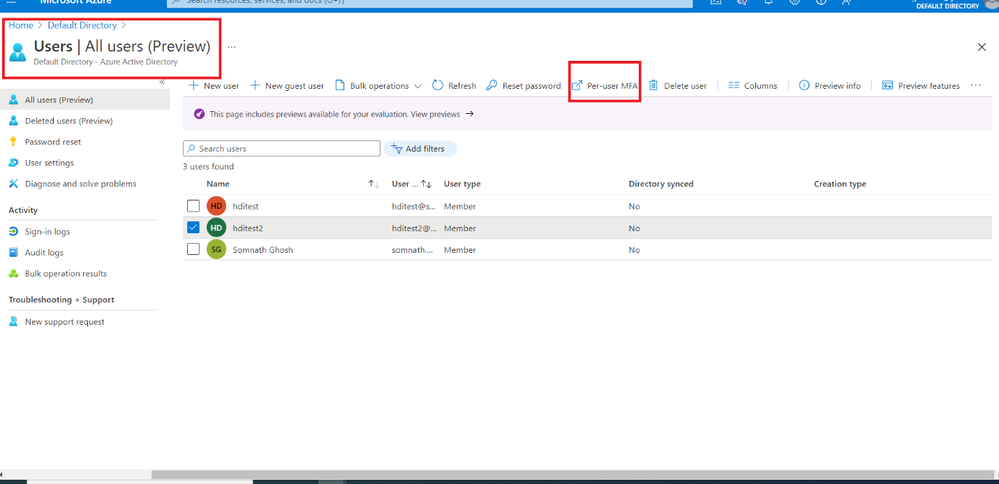Click the User type column header

[462, 184]
